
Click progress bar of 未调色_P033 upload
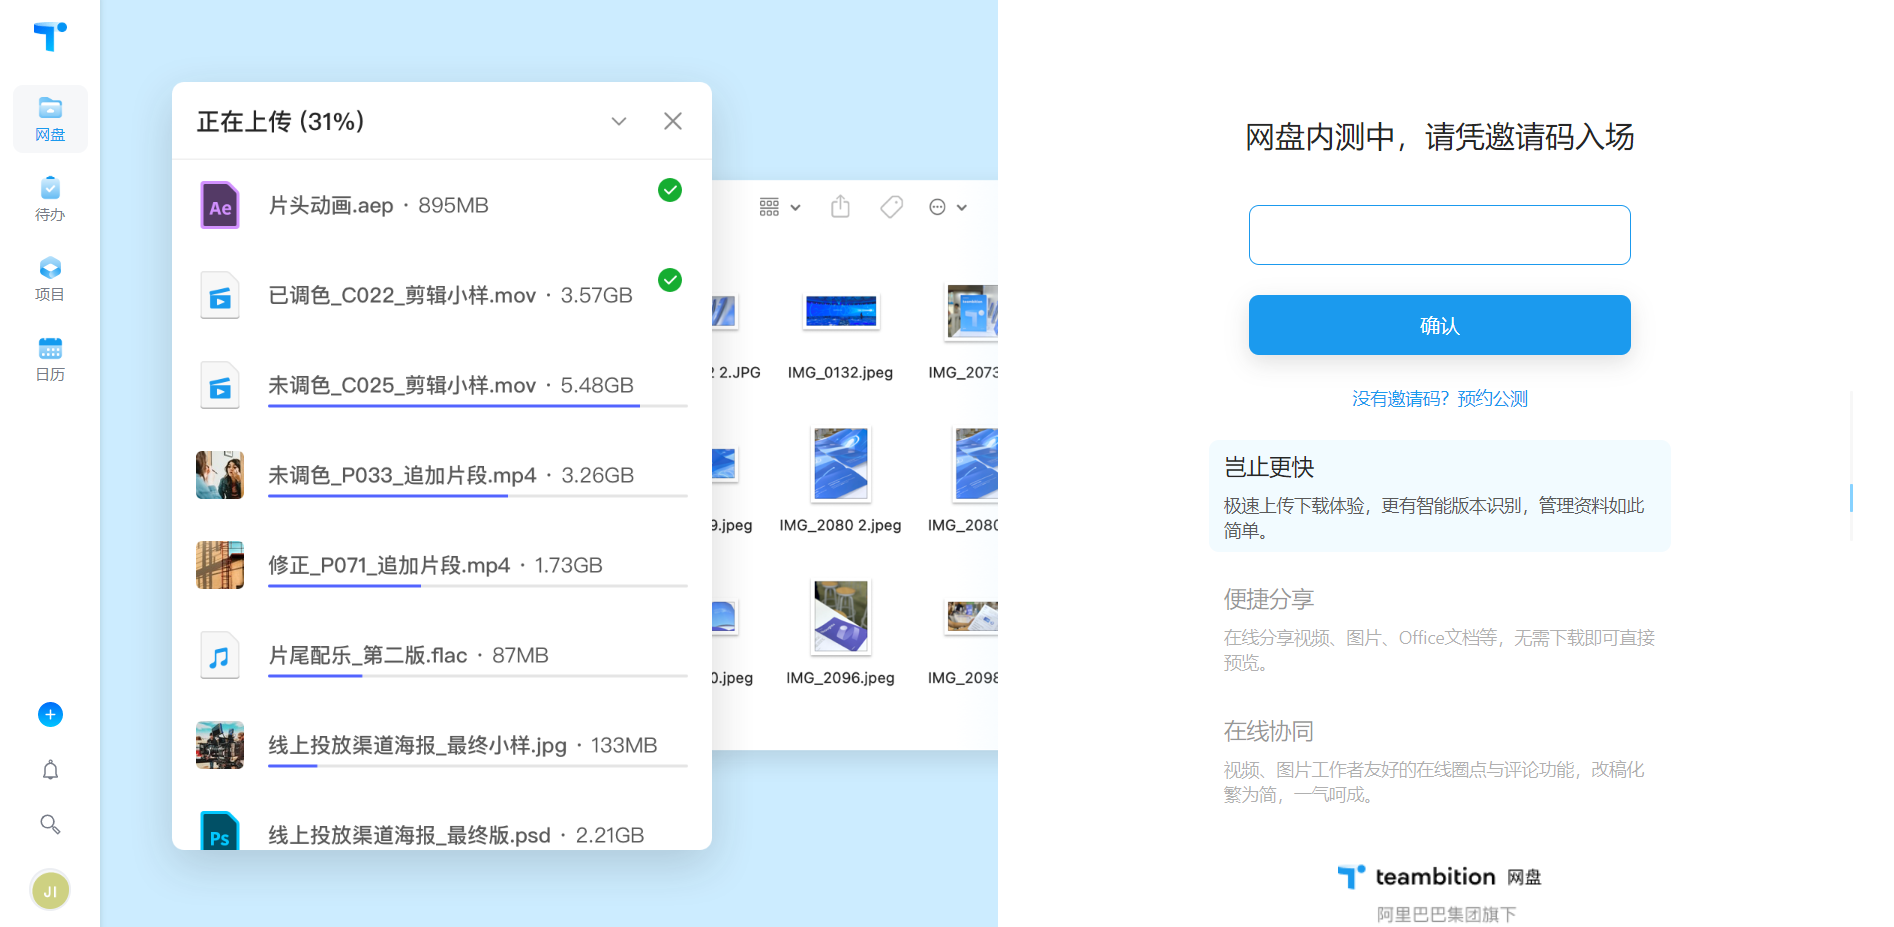(x=478, y=496)
